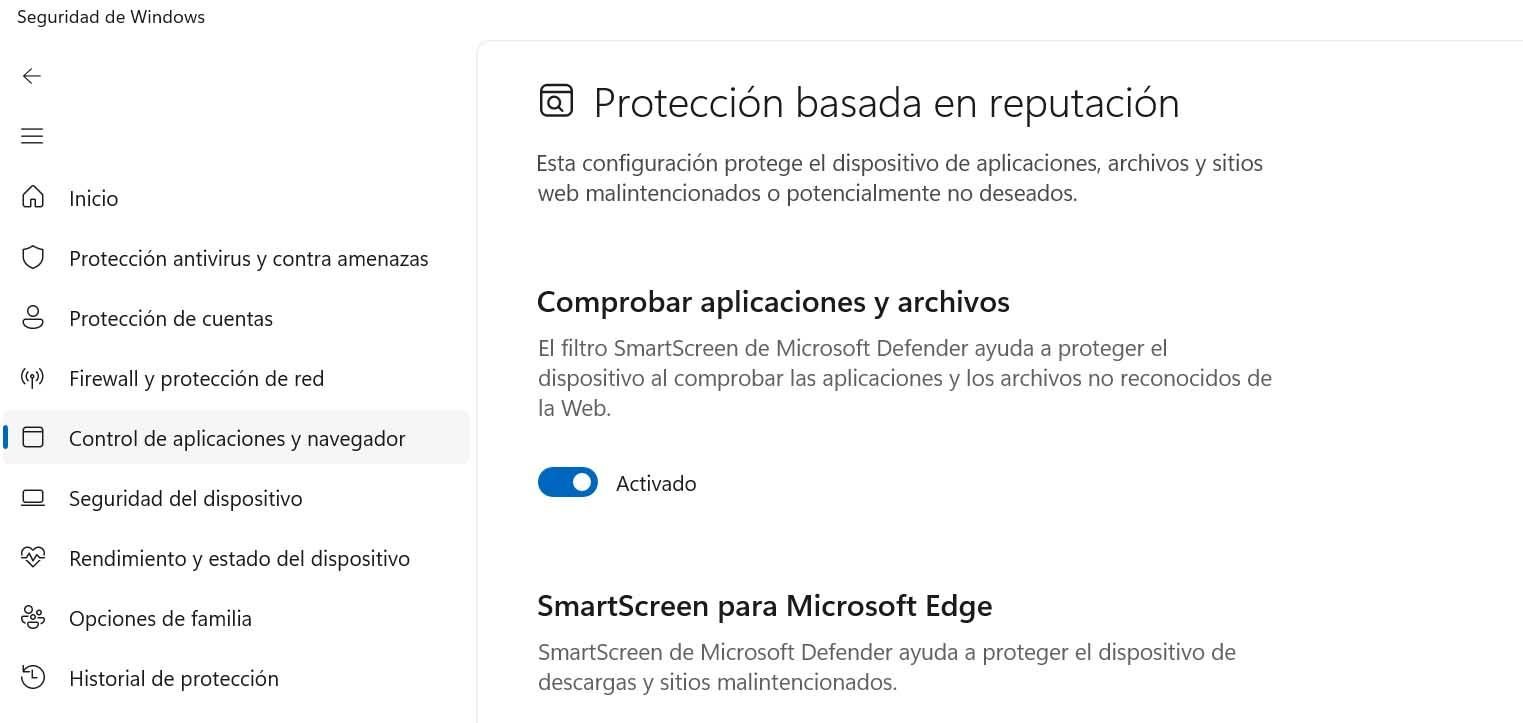Expand the hamburger navigation menu
The height and width of the screenshot is (723, 1523).
coord(32,136)
